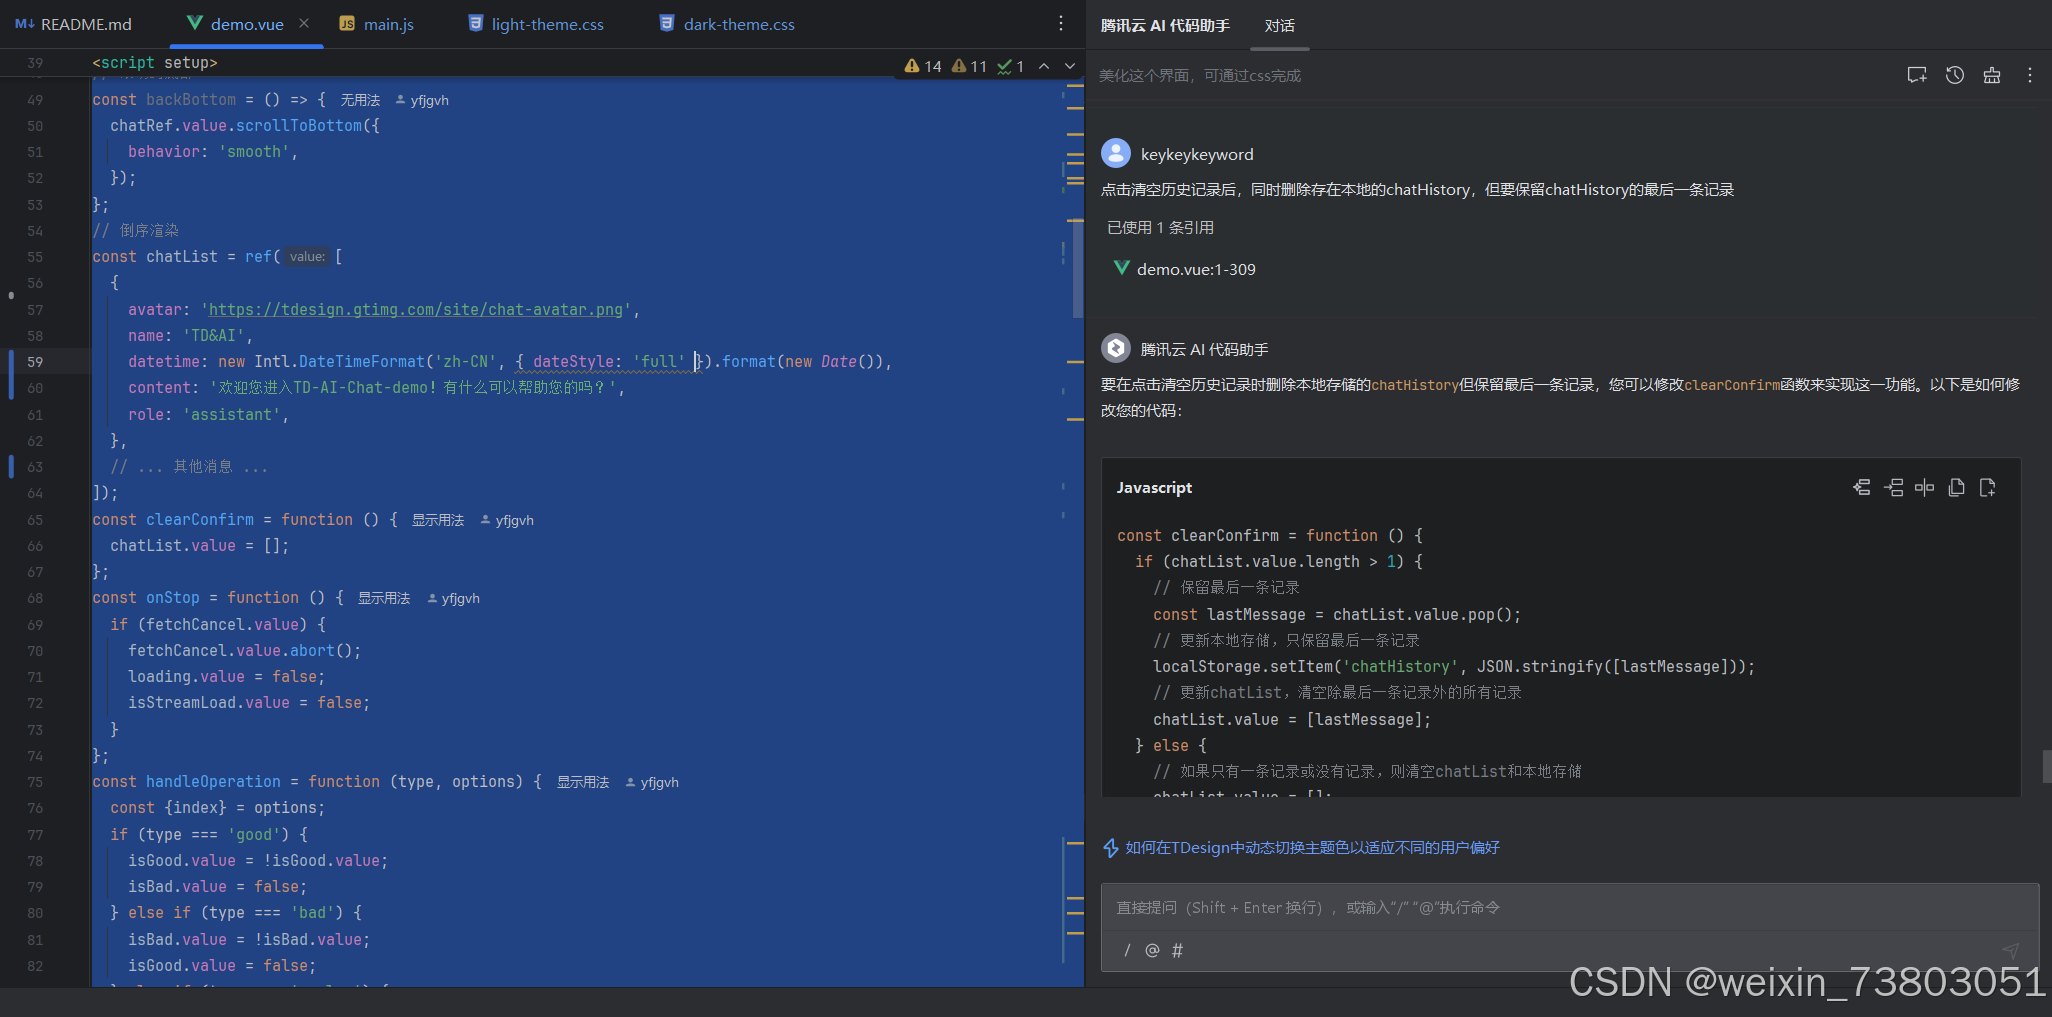
Task: Click author yfjgvh beside backBottom
Action: pyautogui.click(x=422, y=100)
